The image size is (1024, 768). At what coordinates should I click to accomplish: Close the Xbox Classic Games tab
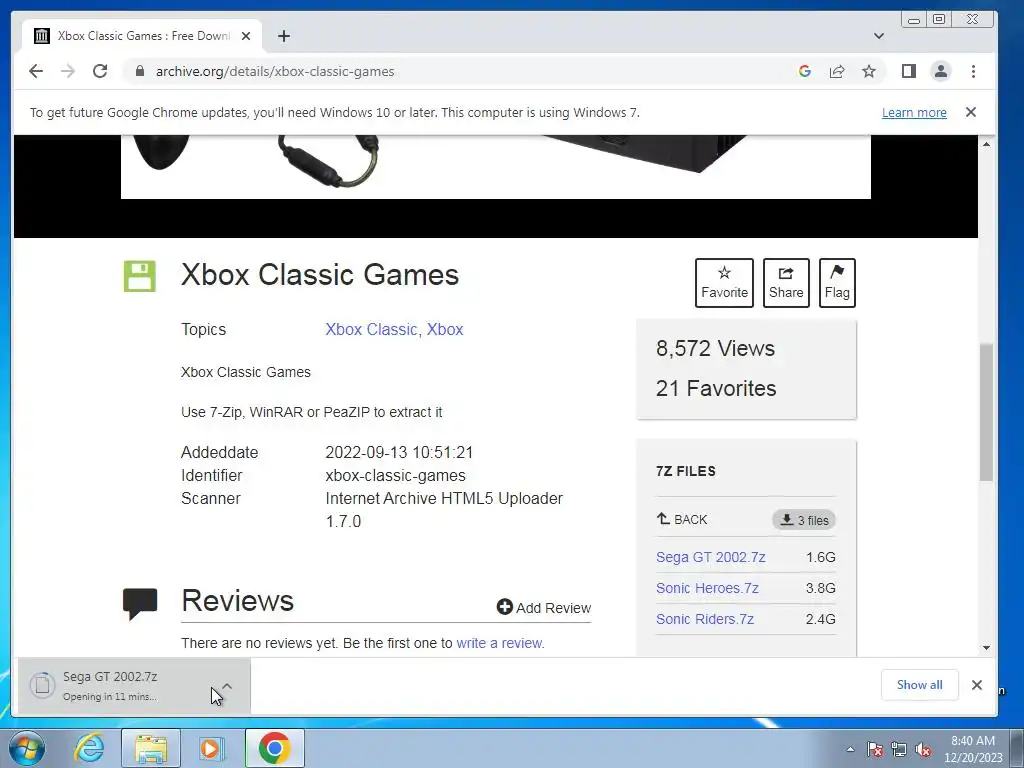(246, 36)
